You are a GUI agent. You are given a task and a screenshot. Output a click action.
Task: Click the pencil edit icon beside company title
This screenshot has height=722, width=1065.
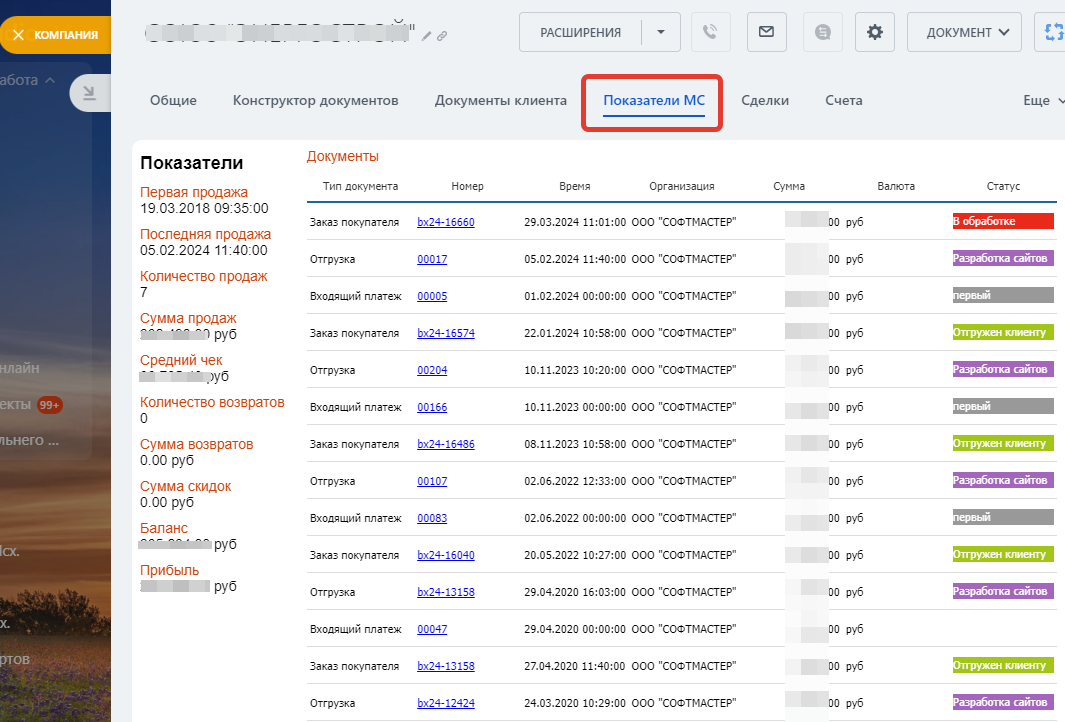[x=427, y=36]
